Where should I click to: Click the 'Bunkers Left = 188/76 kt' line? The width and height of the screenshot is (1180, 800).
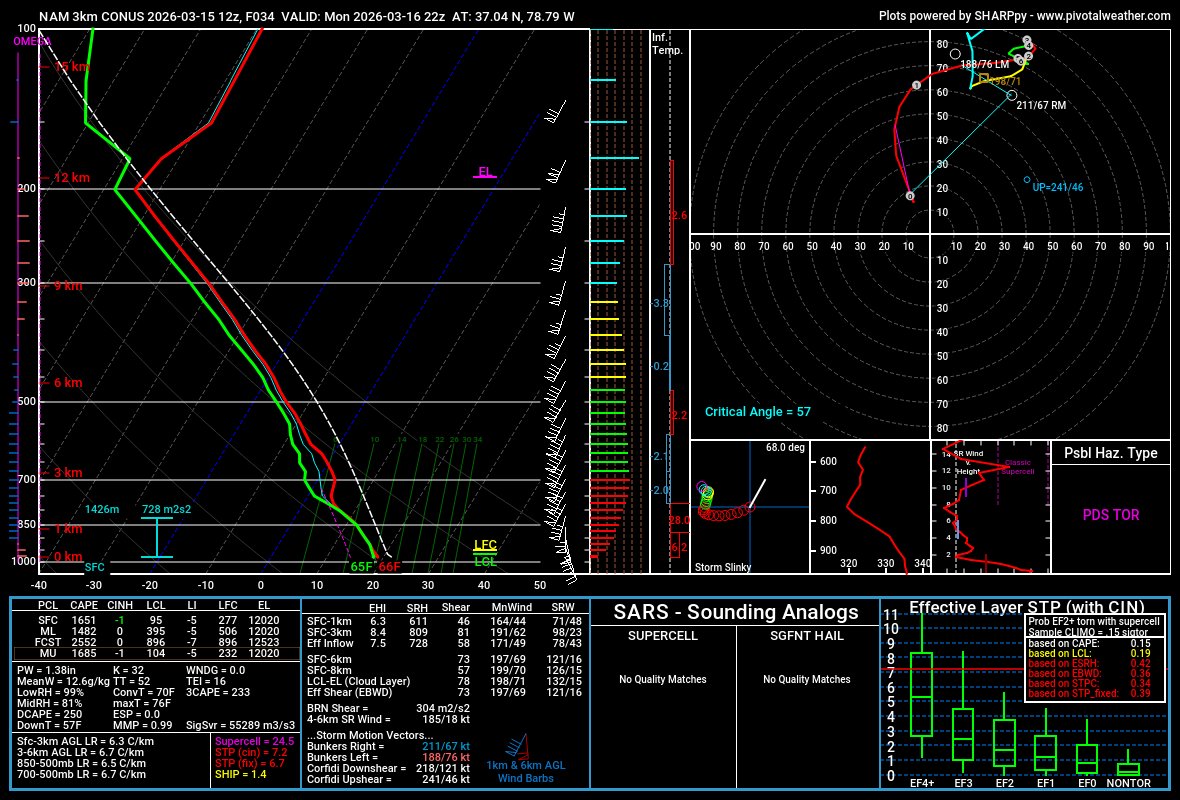pos(388,757)
